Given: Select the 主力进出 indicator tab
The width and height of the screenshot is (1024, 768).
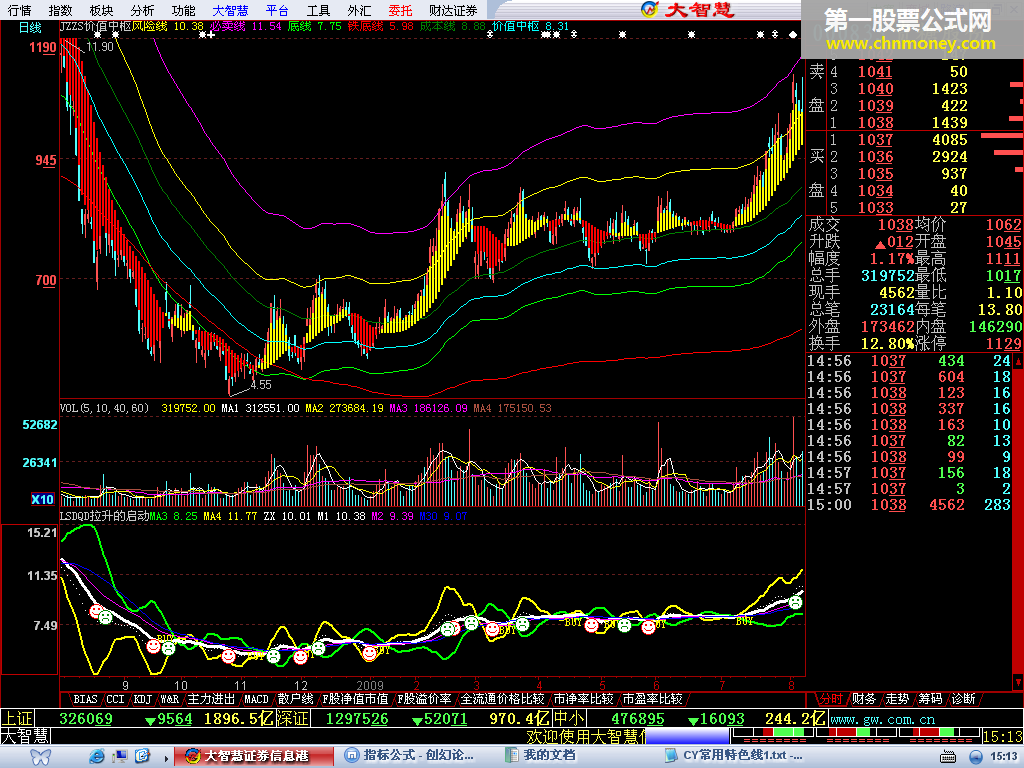Looking at the screenshot, I should tap(211, 699).
